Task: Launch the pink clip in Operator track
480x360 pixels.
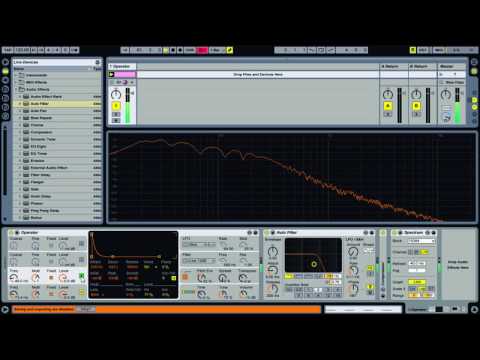Action: tap(112, 74)
